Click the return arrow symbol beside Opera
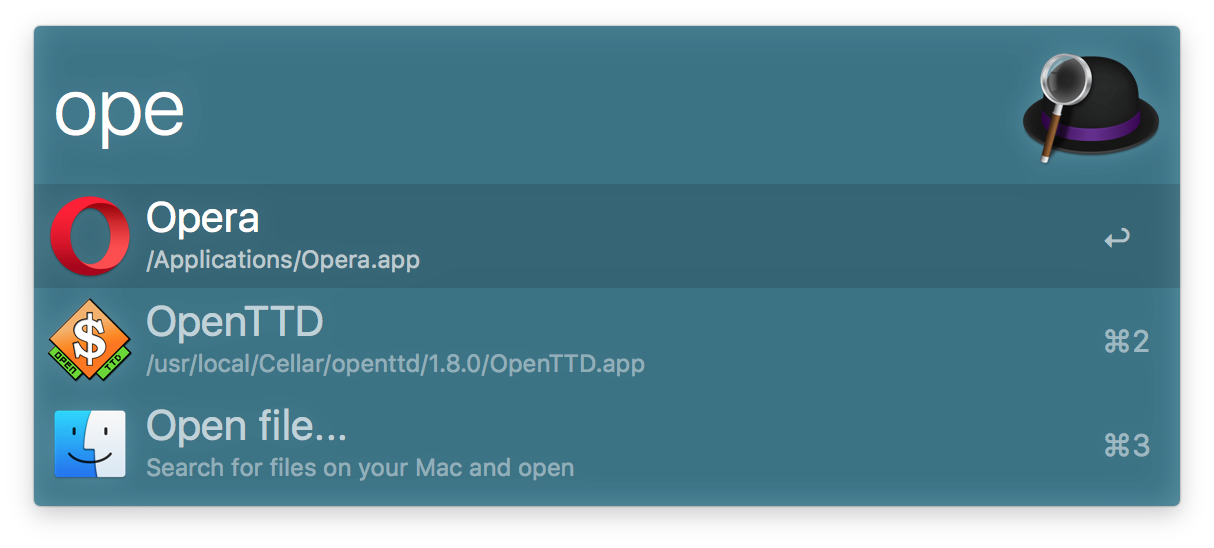 pos(1117,238)
